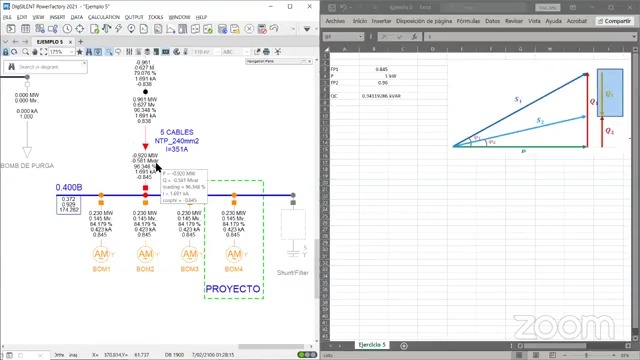Image resolution: width=640 pixels, height=360 pixels.
Task: Click the print diagram icon
Action: 267,52
